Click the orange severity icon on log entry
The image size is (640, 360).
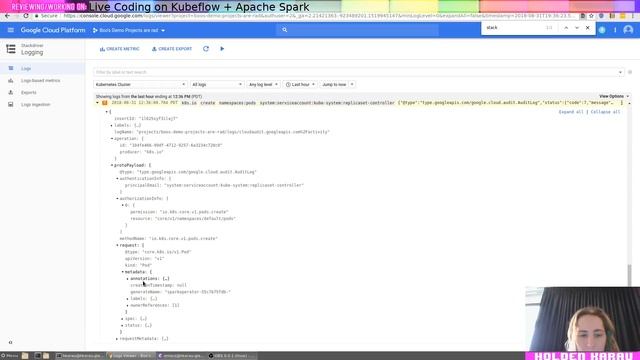click(105, 103)
